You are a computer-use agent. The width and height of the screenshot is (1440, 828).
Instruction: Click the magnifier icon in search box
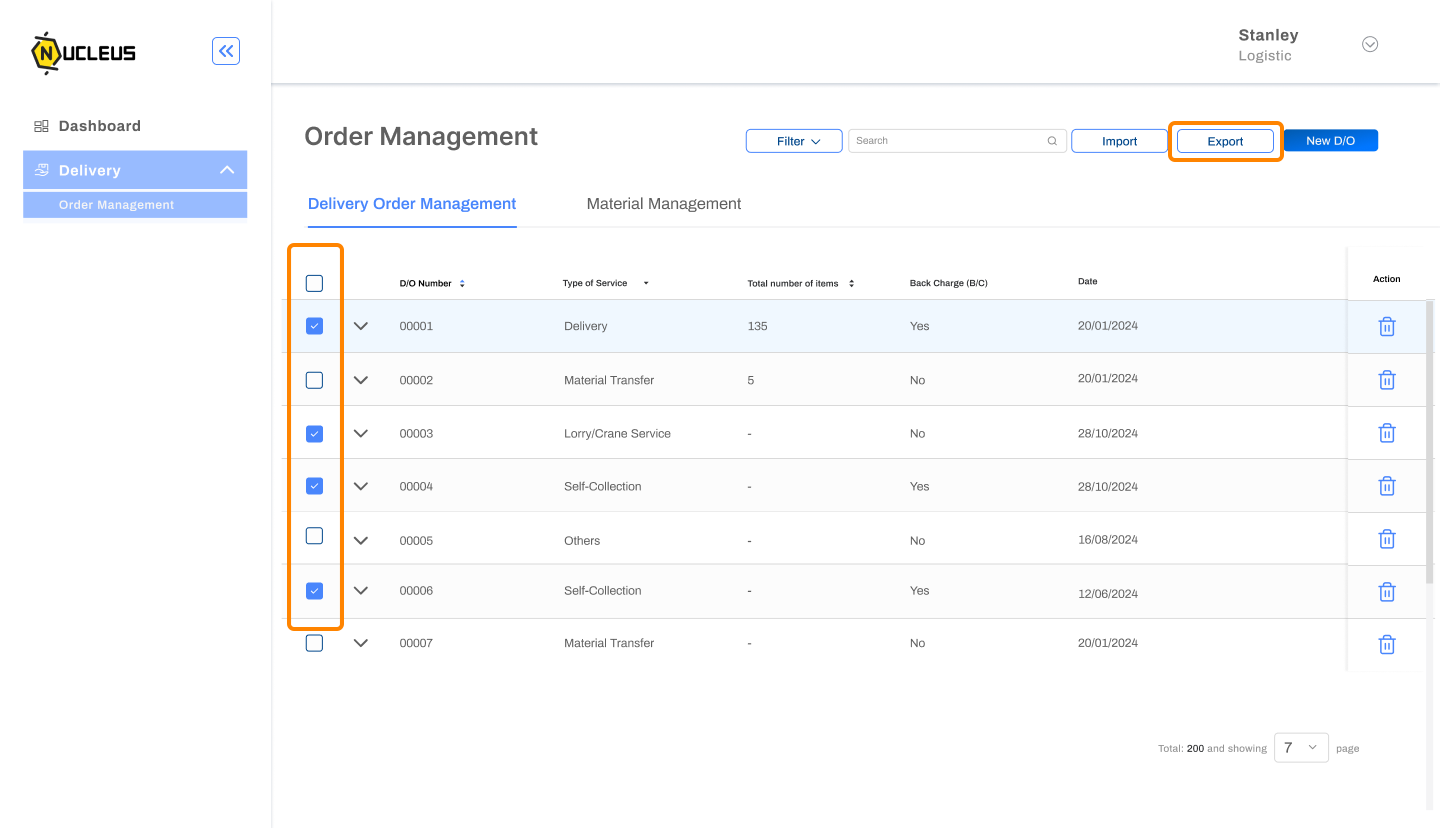coord(1052,141)
